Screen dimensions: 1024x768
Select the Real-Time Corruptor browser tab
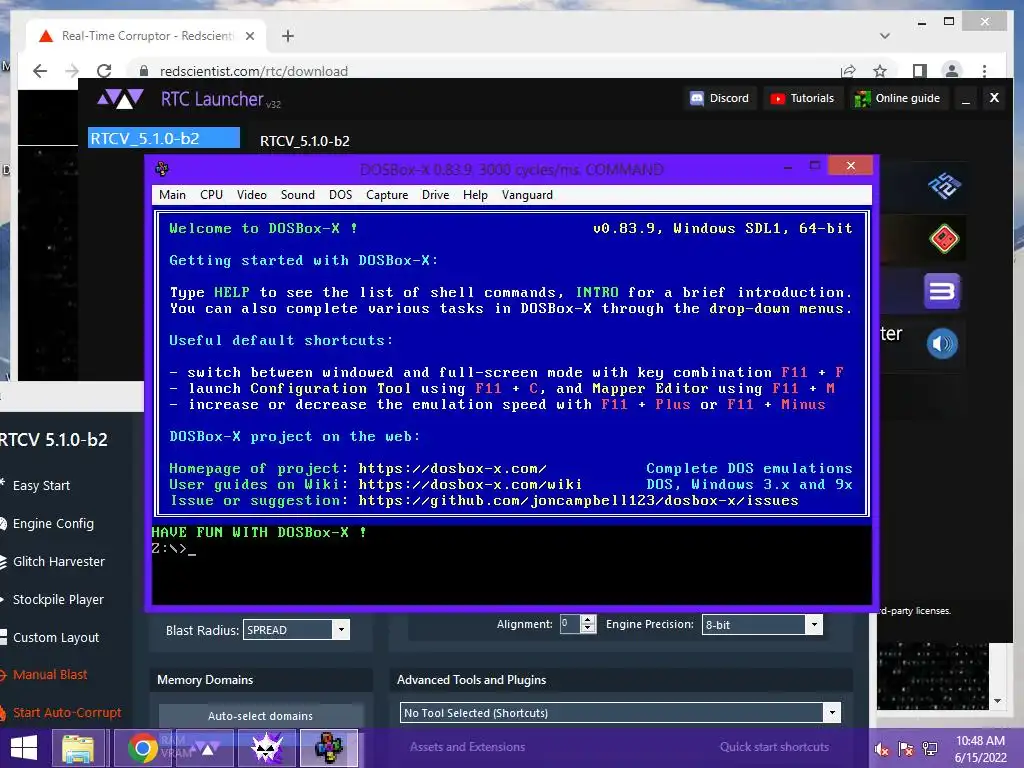pyautogui.click(x=147, y=36)
